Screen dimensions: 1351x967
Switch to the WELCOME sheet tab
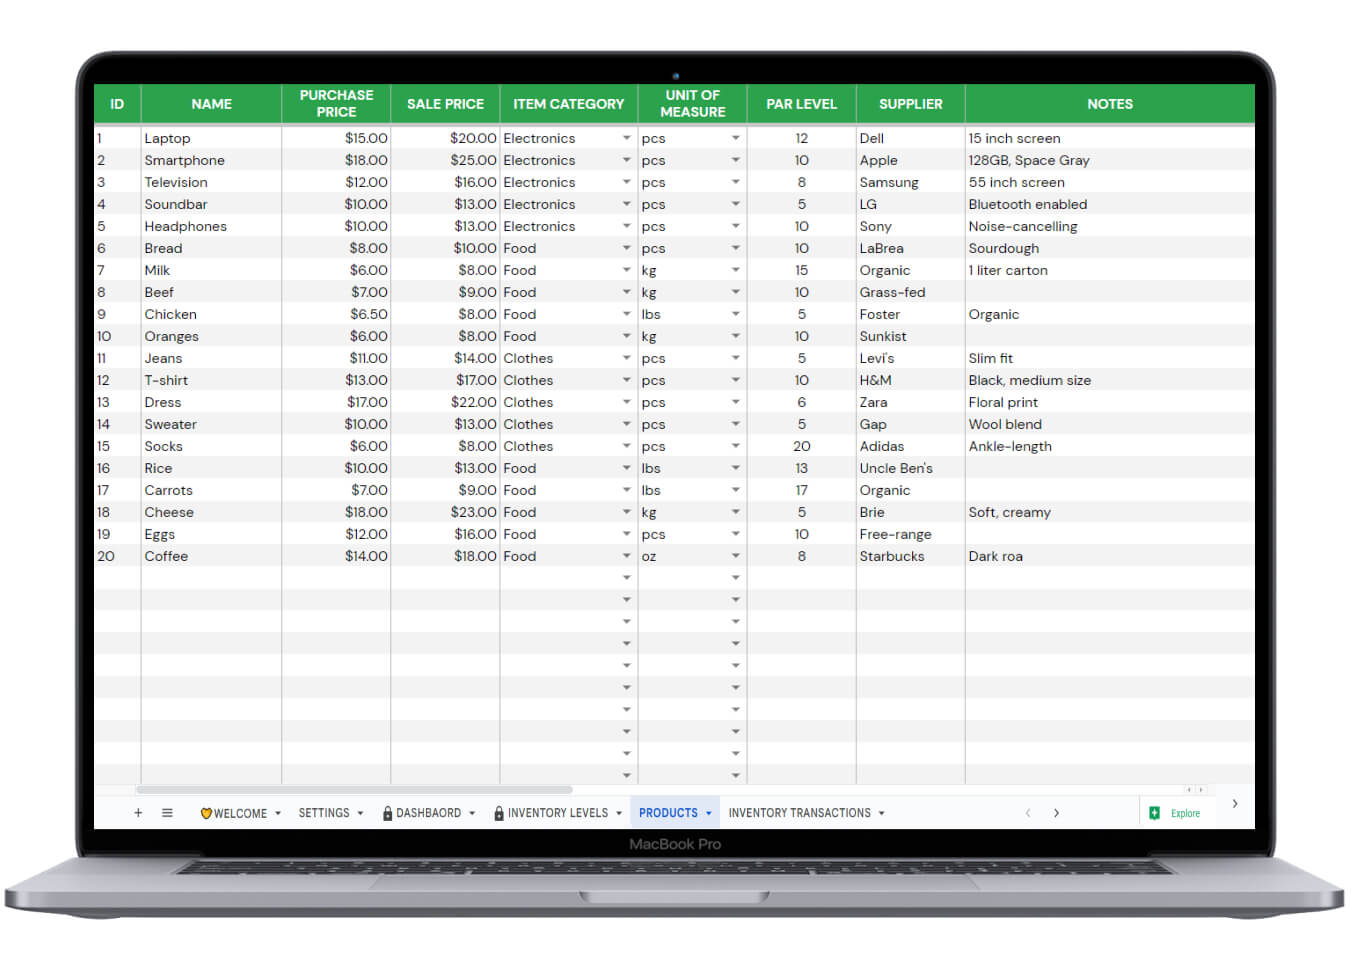(x=240, y=813)
